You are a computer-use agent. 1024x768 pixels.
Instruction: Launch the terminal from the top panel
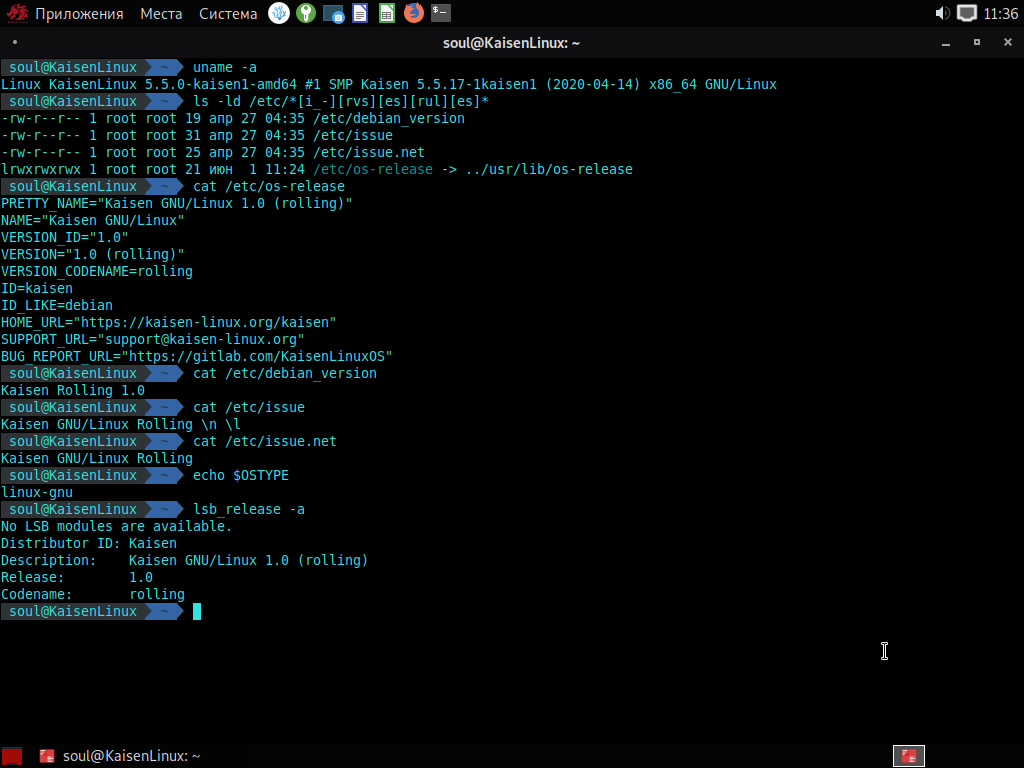[441, 12]
